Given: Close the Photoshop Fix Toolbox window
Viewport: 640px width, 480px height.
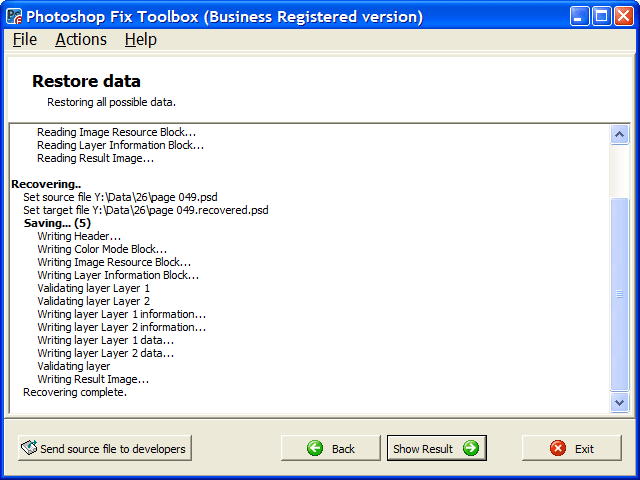Looking at the screenshot, I should pyautogui.click(x=624, y=17).
